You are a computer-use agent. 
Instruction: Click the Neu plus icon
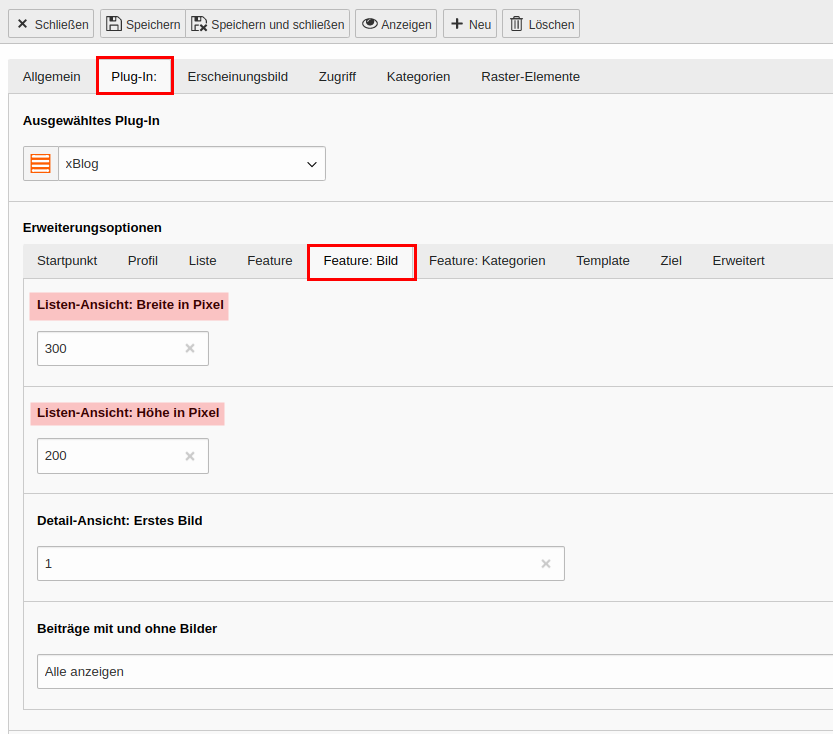457,24
